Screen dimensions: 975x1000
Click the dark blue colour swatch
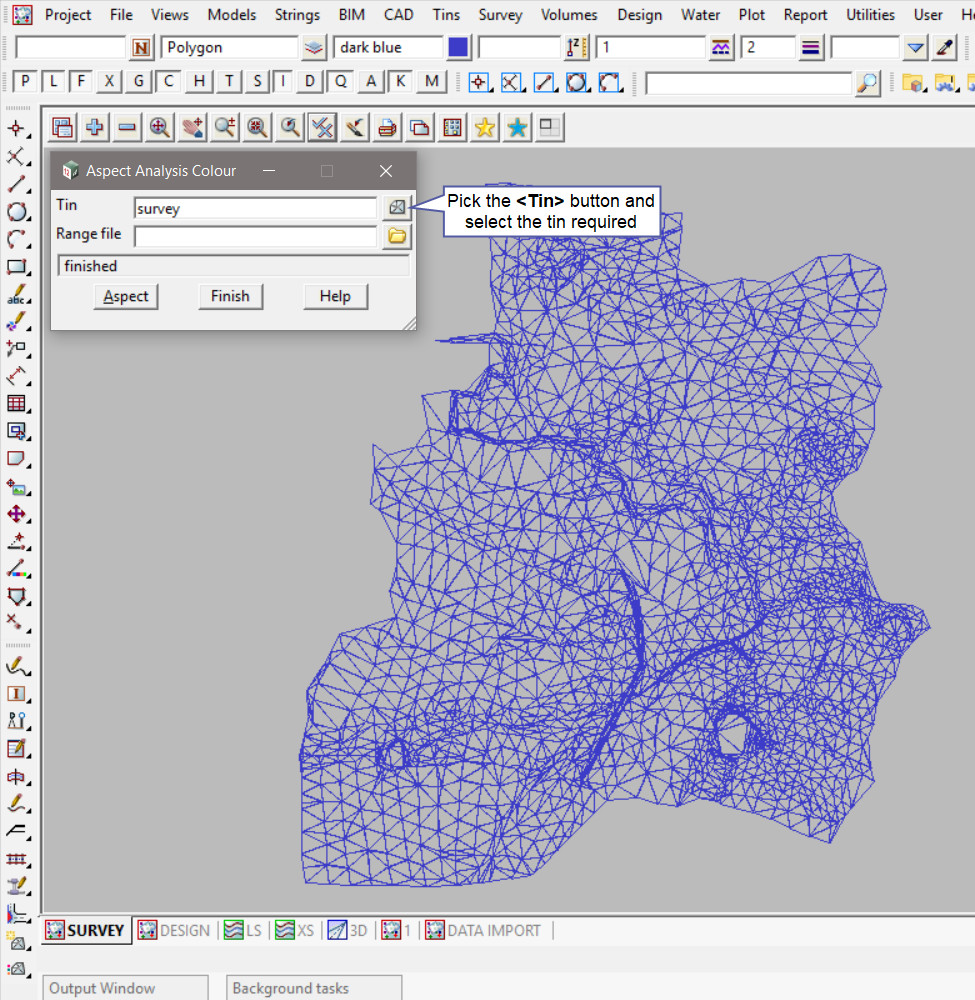459,47
